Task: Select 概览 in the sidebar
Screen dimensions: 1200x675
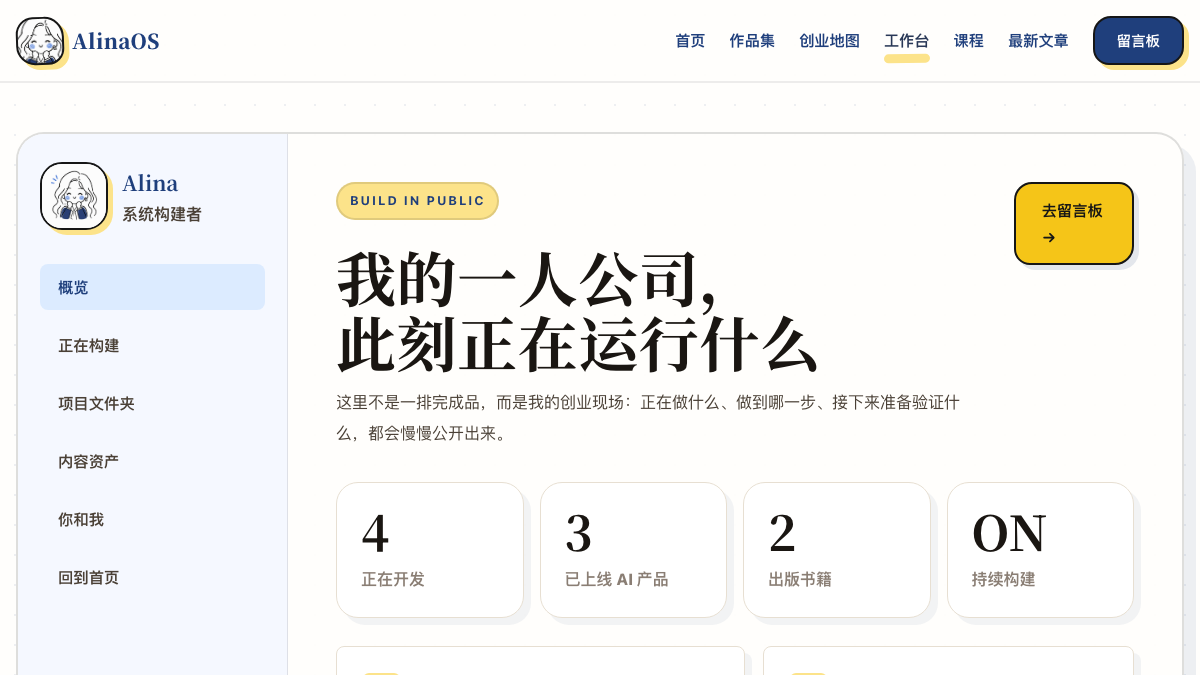Action: (x=152, y=287)
